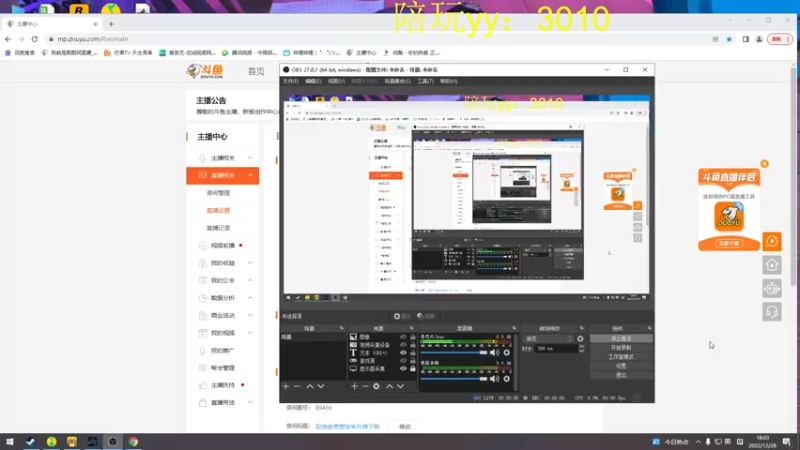The image size is (800, 450).
Task: Move selected source up in OBS
Action: (x=389, y=386)
